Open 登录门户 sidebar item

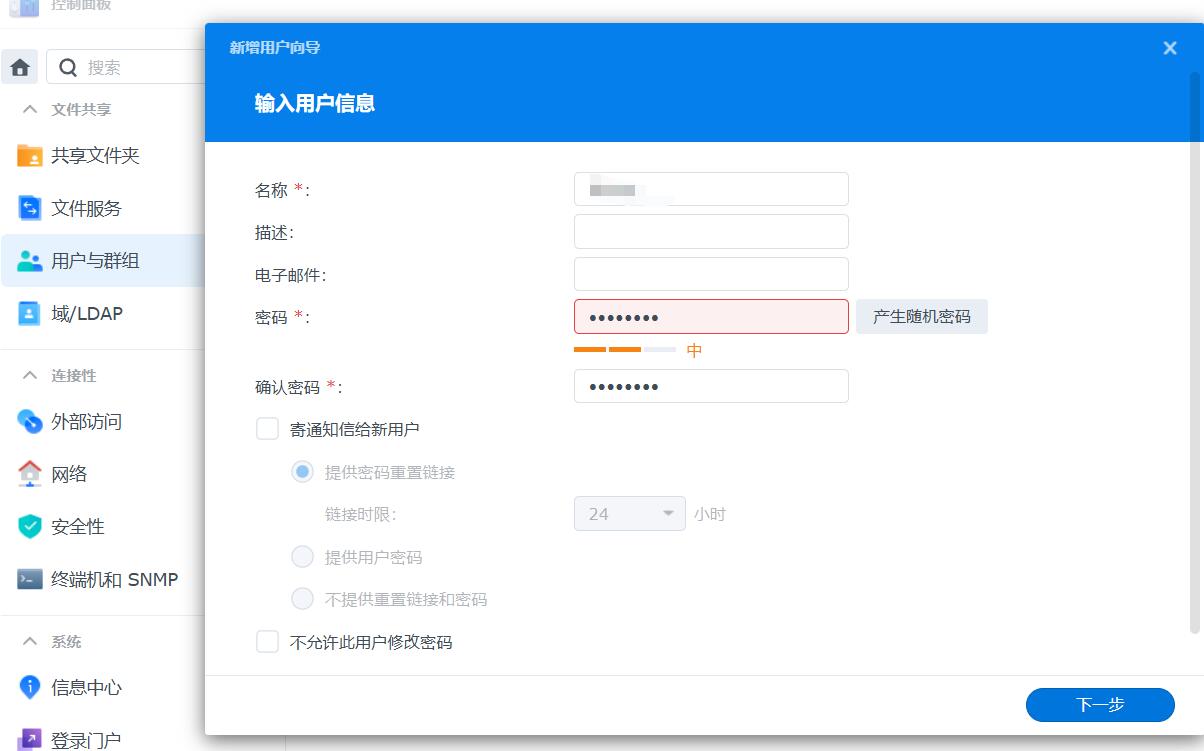(x=85, y=740)
